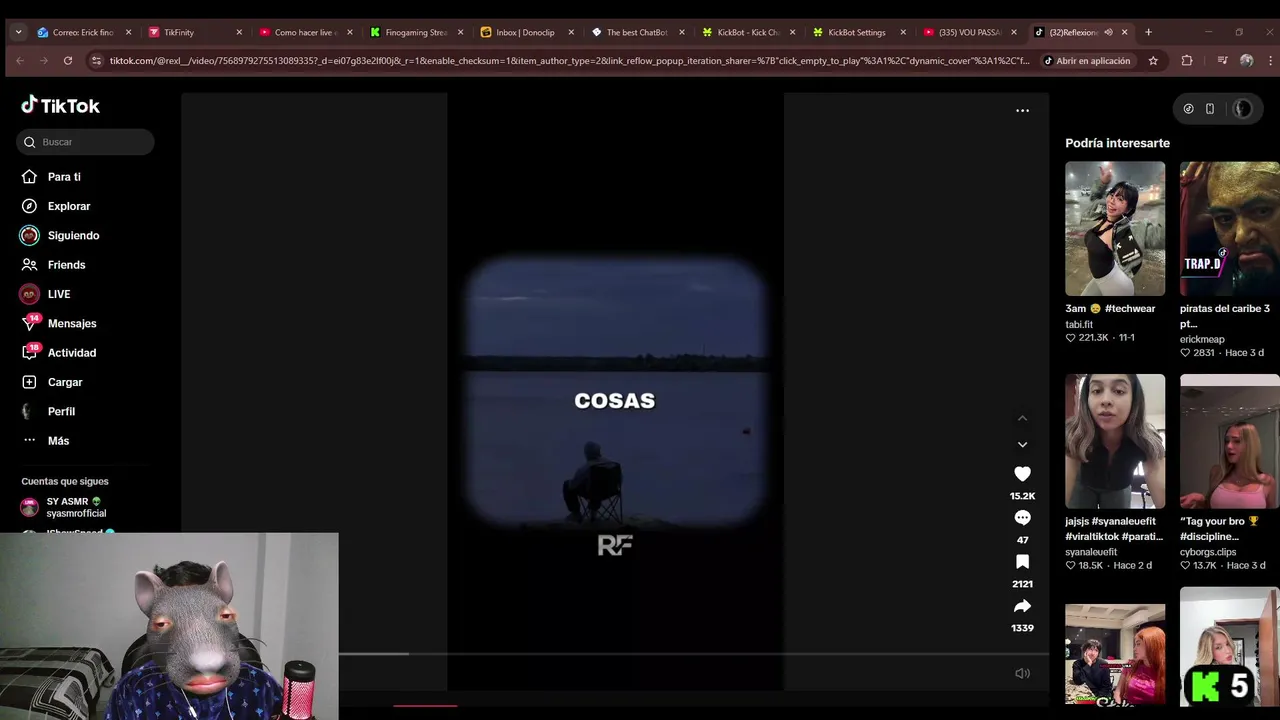Reload the page
Viewport: 1280px width, 720px height.
[x=68, y=61]
